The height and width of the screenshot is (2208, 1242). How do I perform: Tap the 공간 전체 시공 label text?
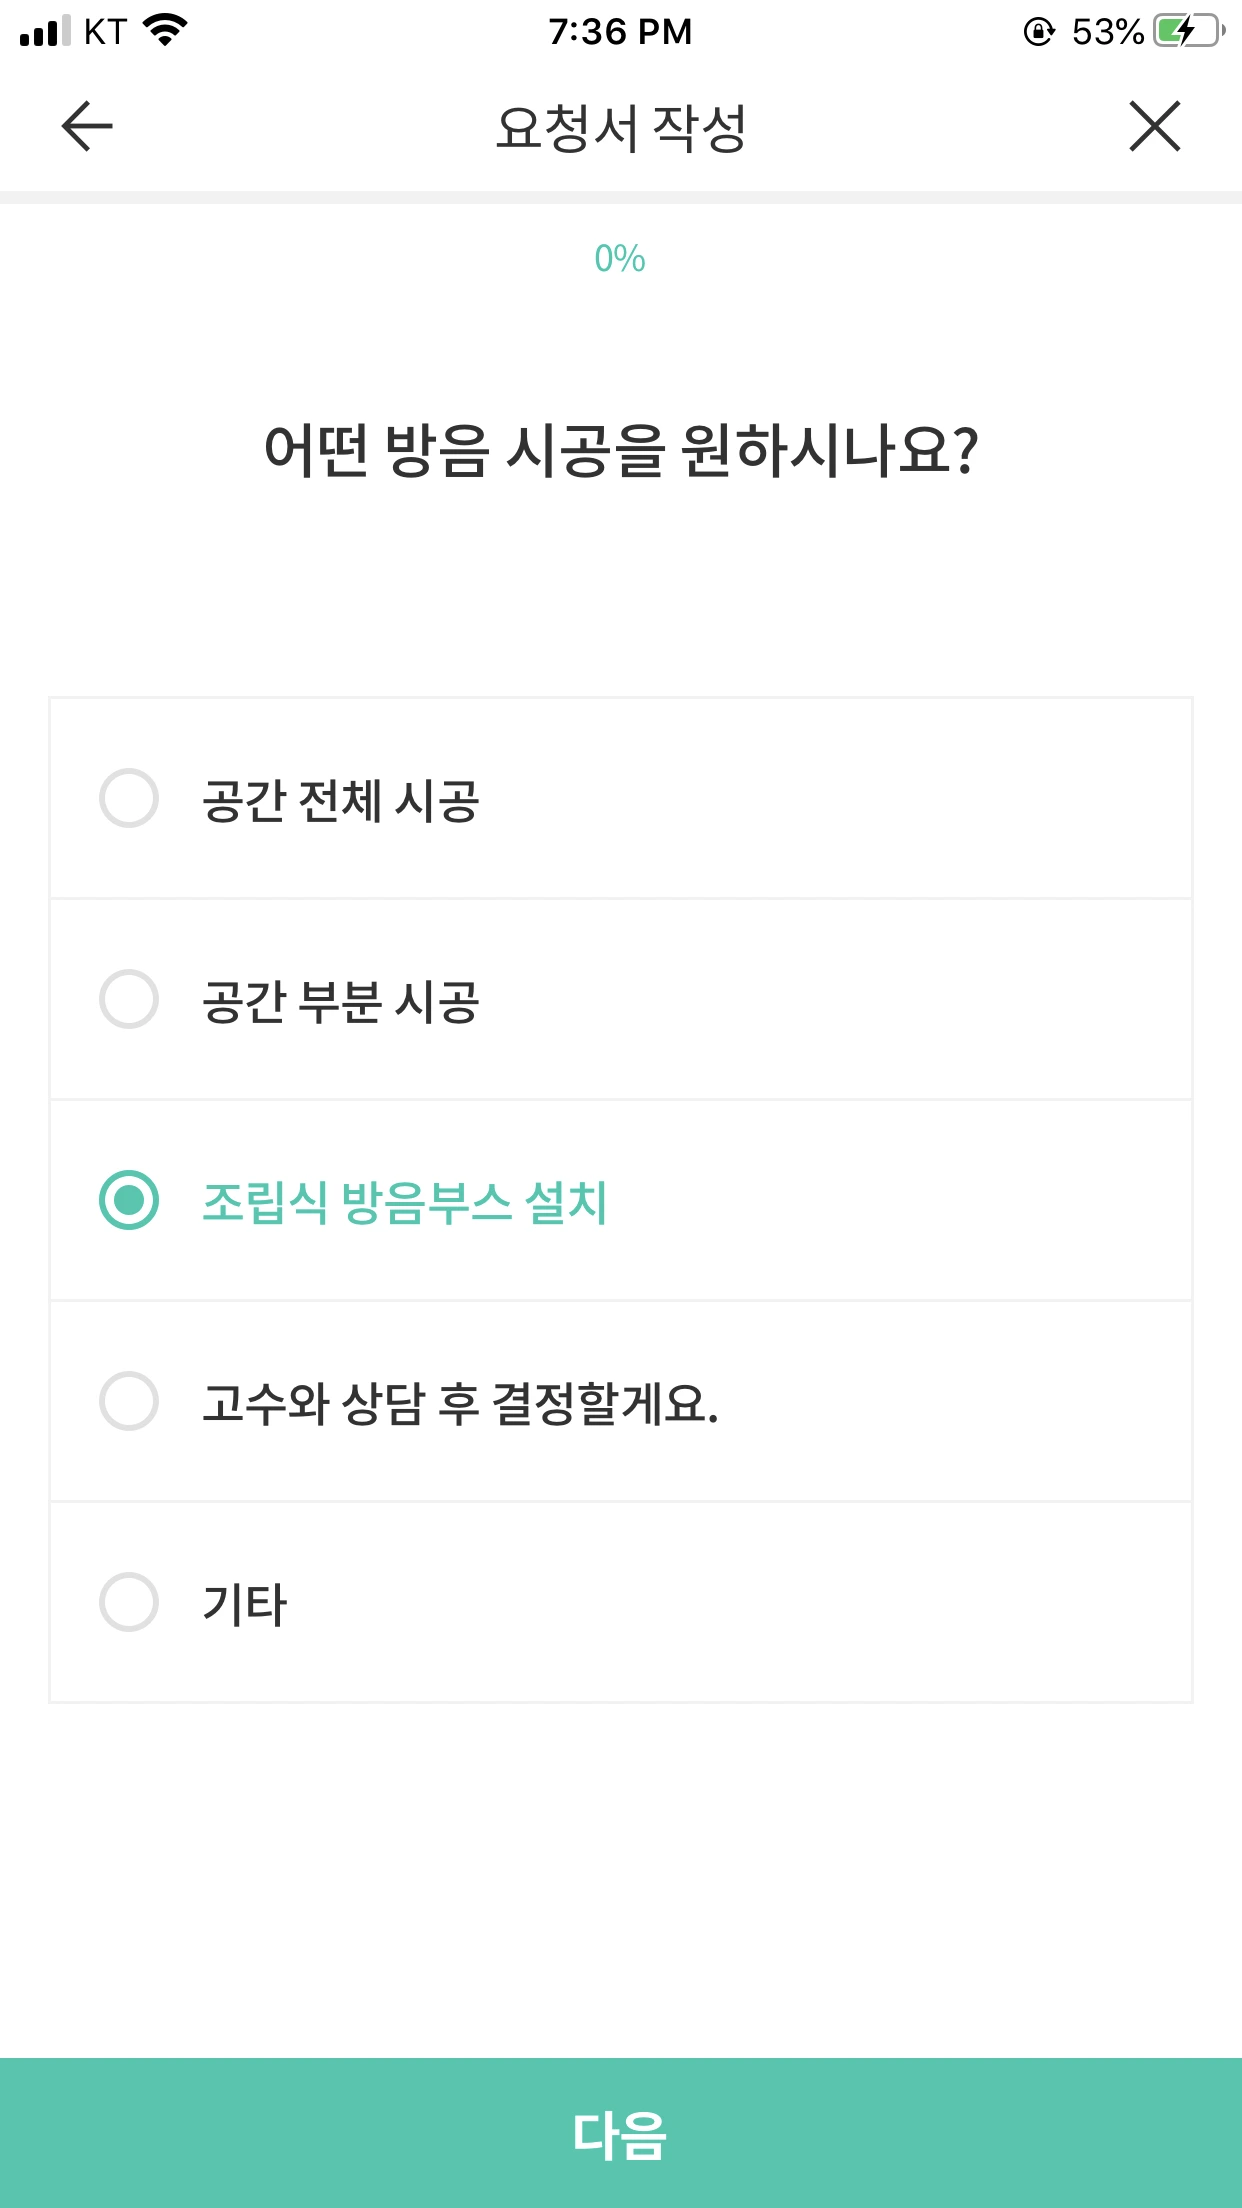coord(341,801)
